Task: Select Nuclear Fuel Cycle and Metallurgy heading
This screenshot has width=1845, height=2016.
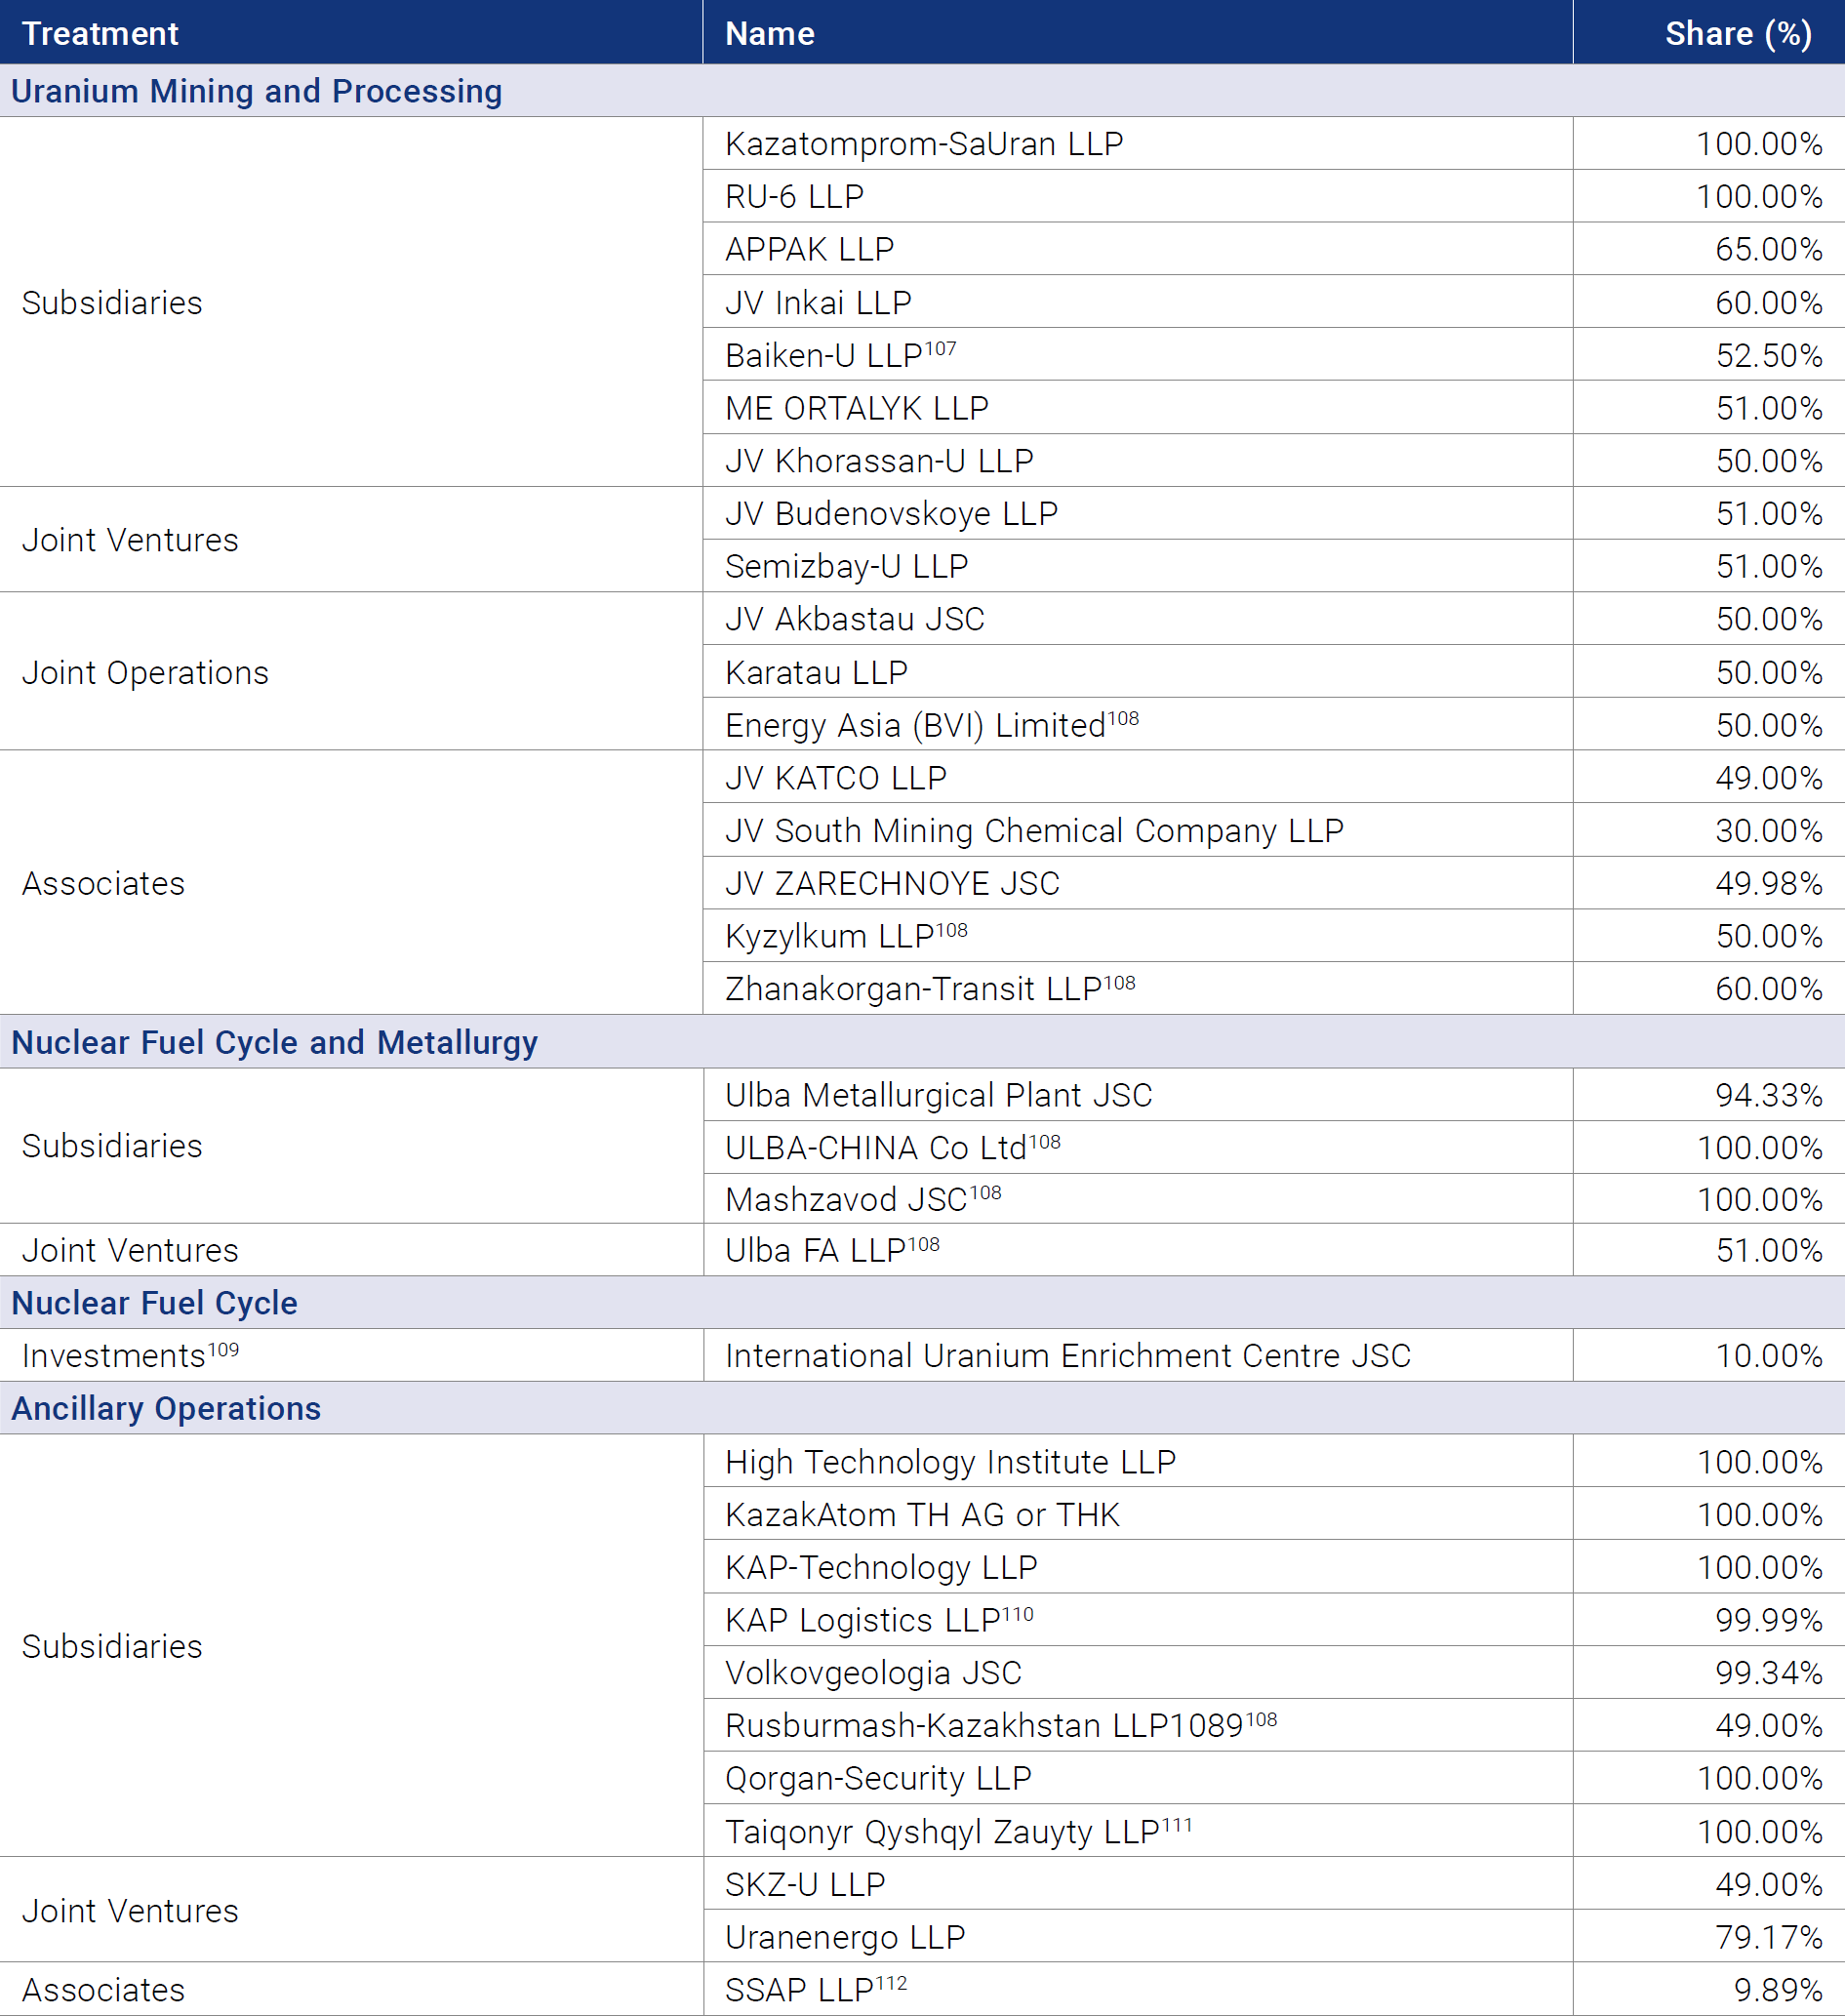Action: [274, 1043]
